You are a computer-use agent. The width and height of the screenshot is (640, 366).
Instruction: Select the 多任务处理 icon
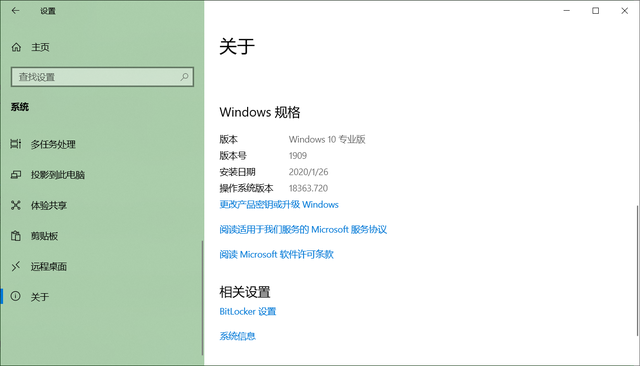pos(16,144)
